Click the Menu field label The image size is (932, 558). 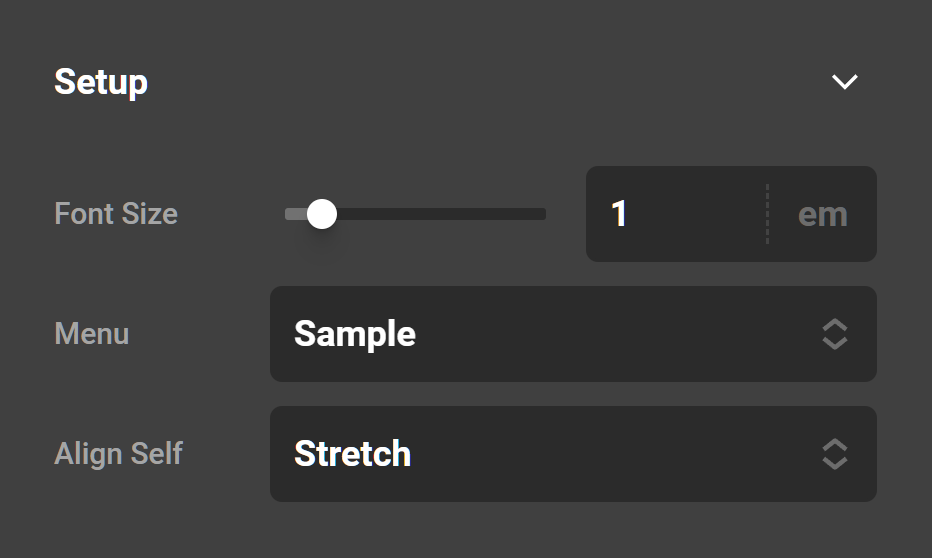coord(92,334)
